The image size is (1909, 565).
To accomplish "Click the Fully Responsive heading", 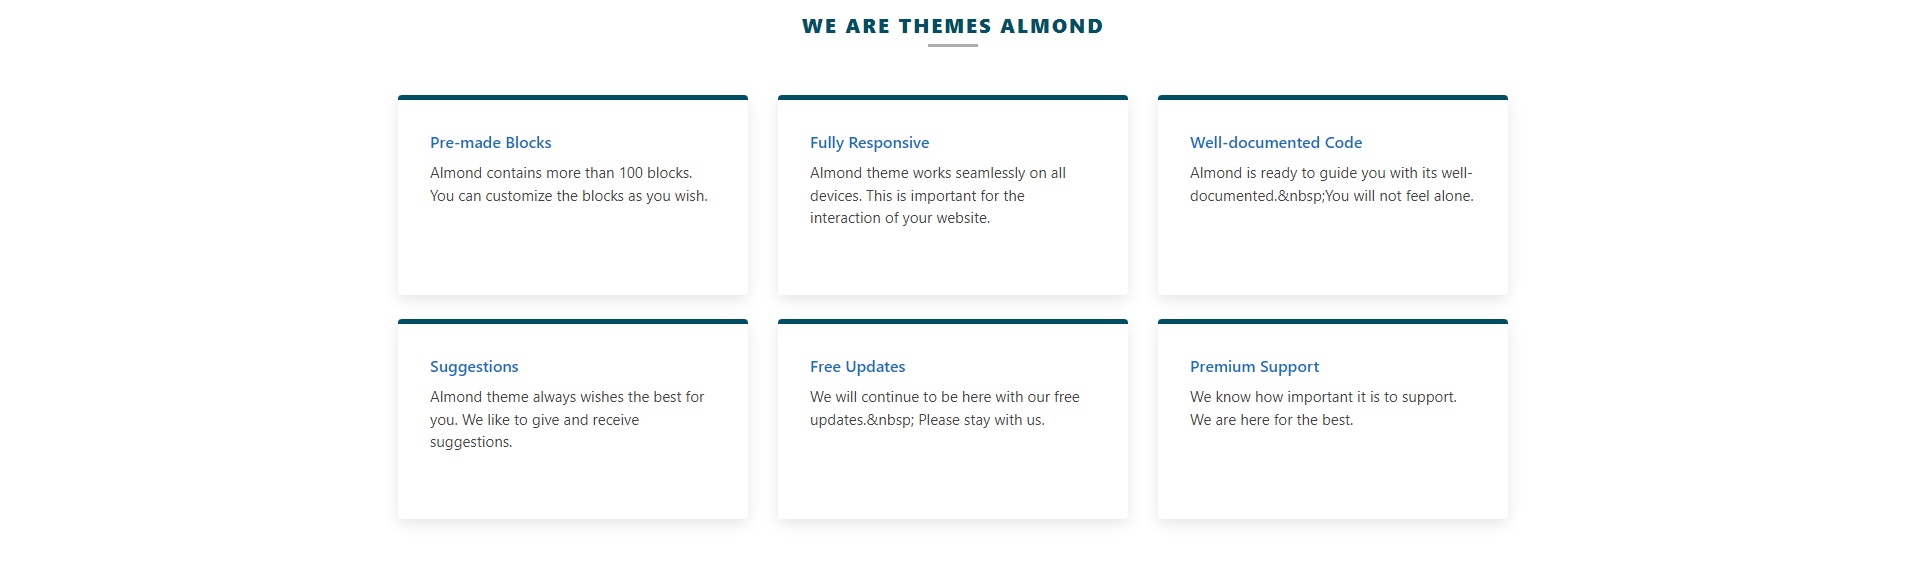I will point(869,143).
